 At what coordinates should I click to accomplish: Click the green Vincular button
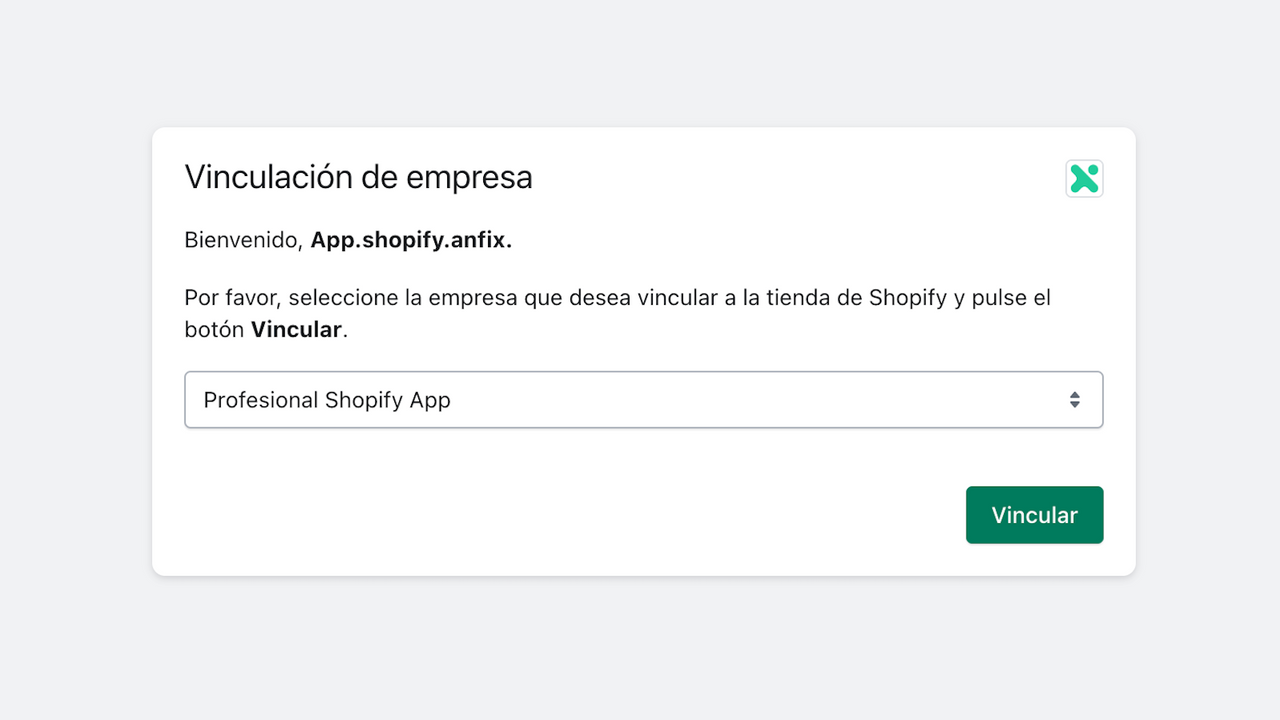[x=1034, y=515]
